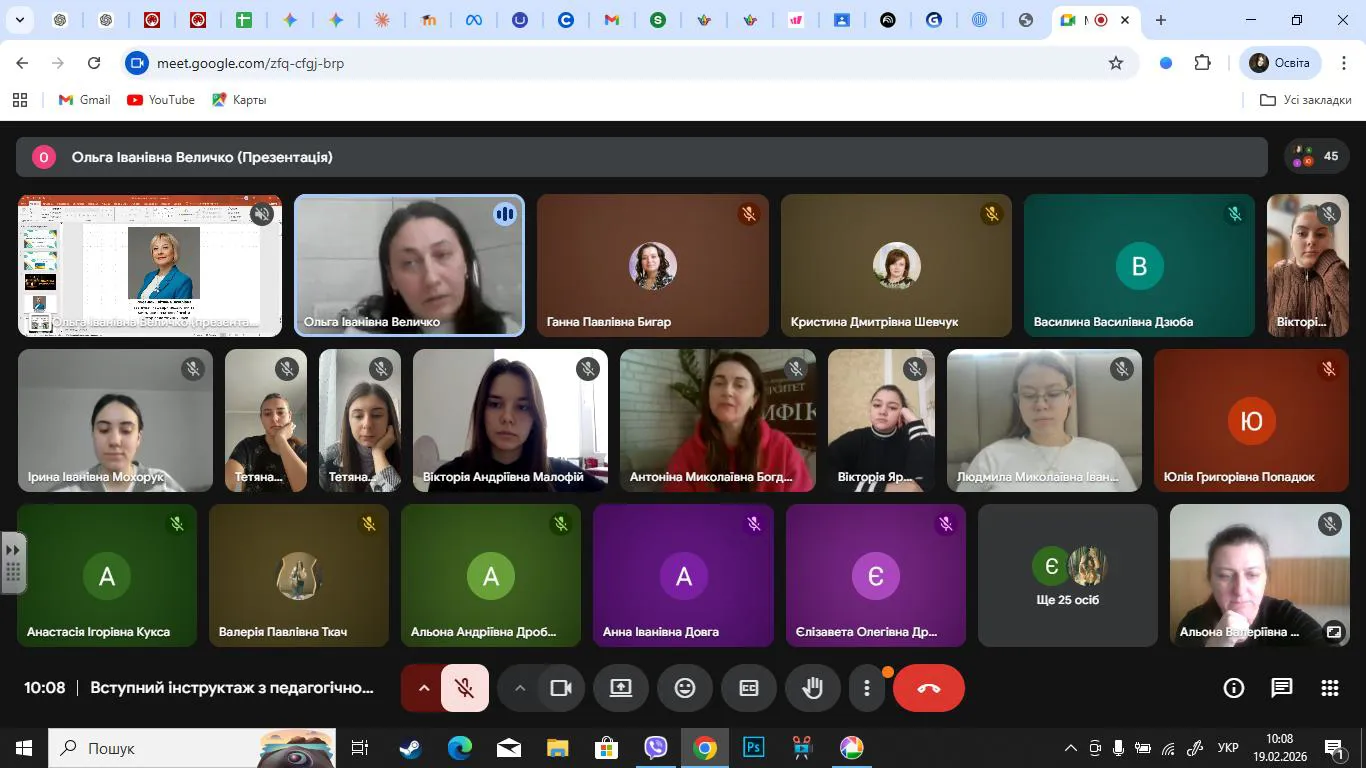This screenshot has height=768, width=1366.
Task: Open more options three-dot menu
Action: click(x=866, y=688)
